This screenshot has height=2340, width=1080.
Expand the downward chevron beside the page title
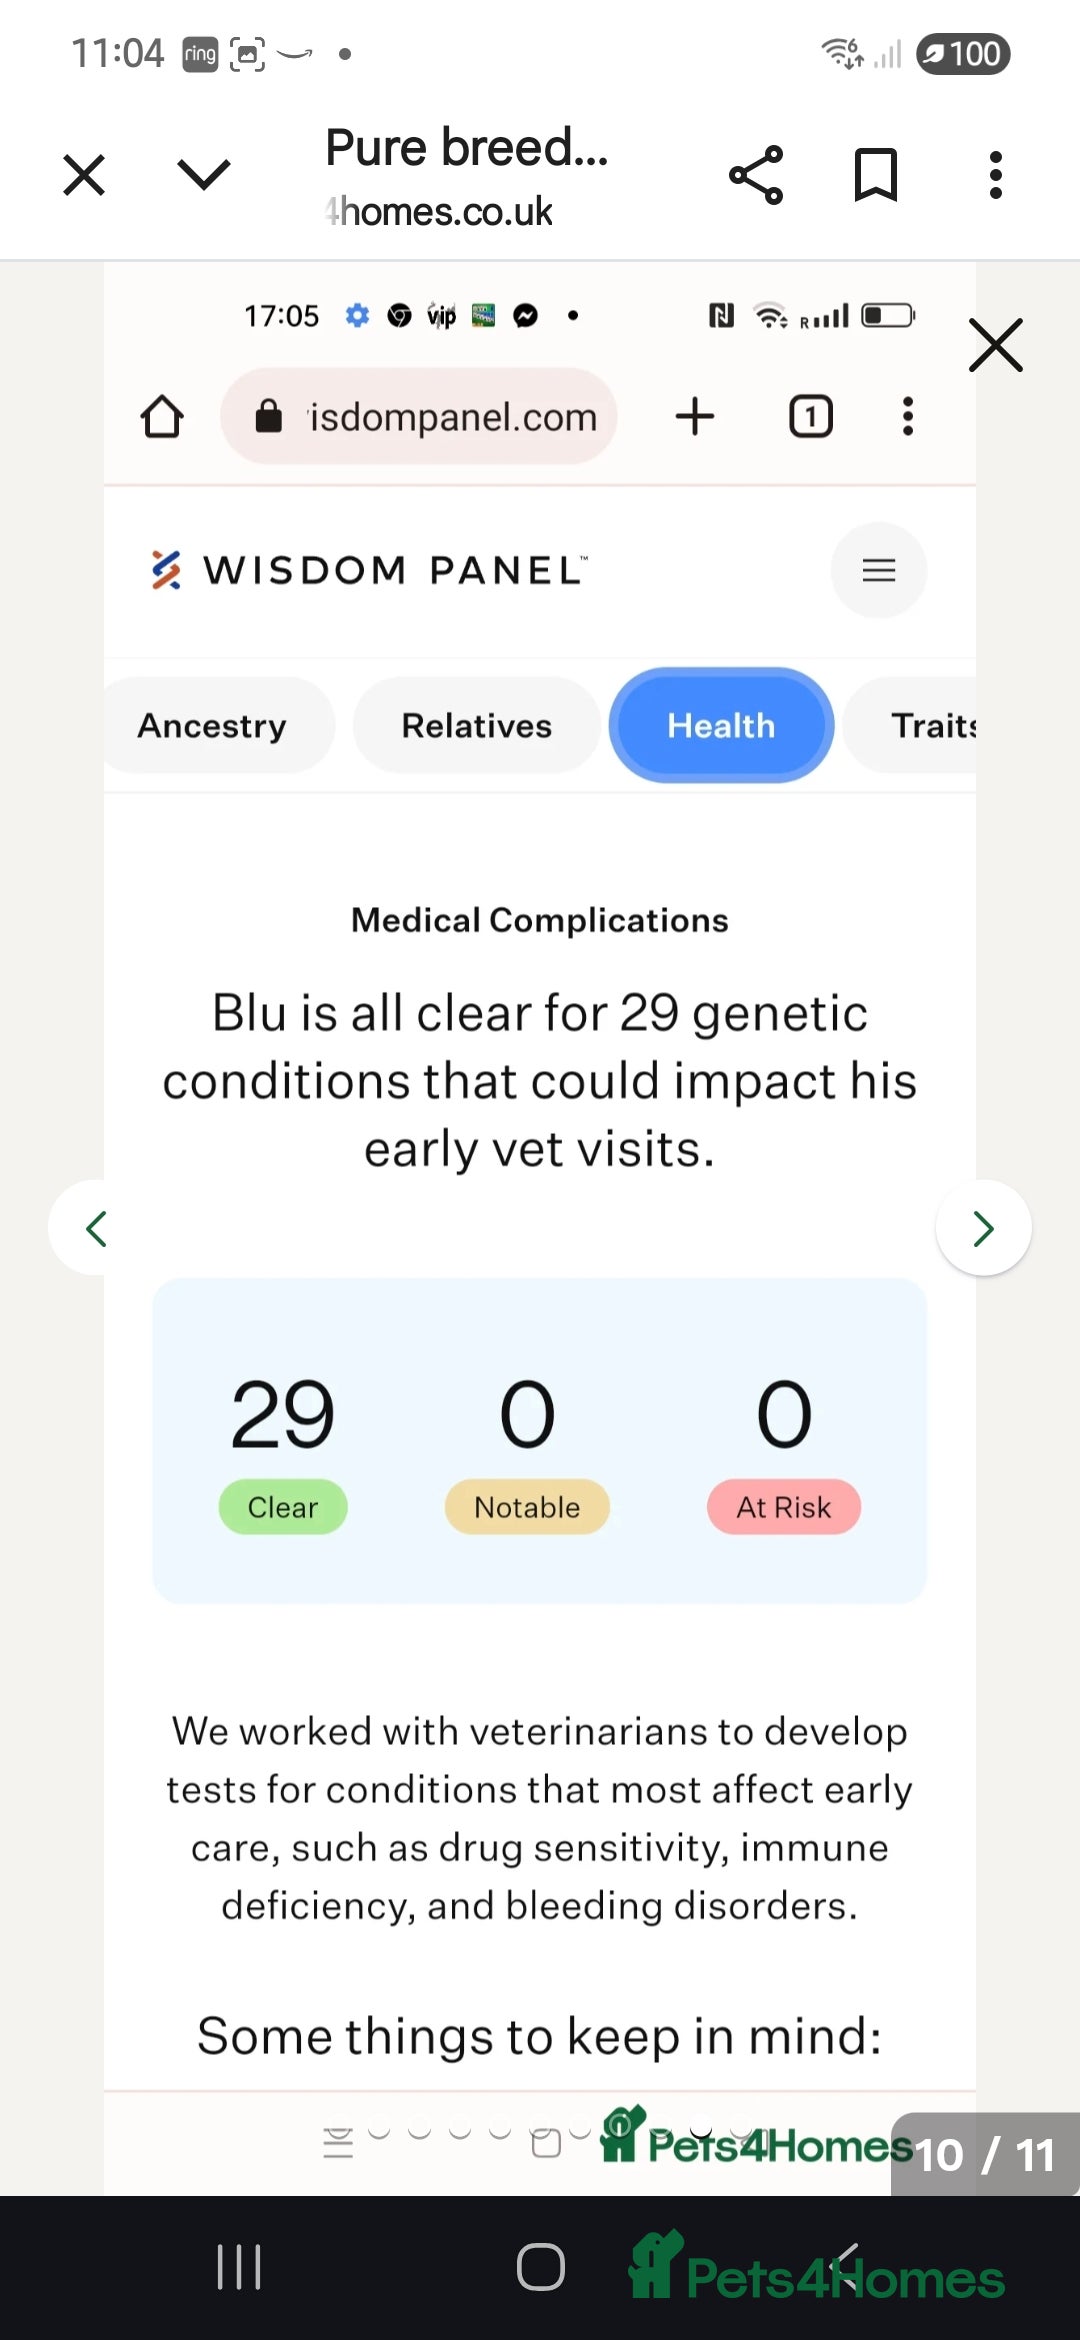[x=204, y=175]
